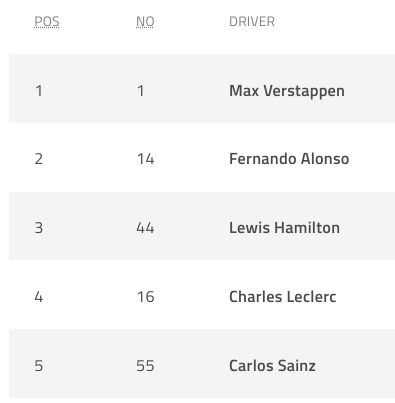Click car number 1 in Verstappen row
The image size is (395, 403).
141,91
